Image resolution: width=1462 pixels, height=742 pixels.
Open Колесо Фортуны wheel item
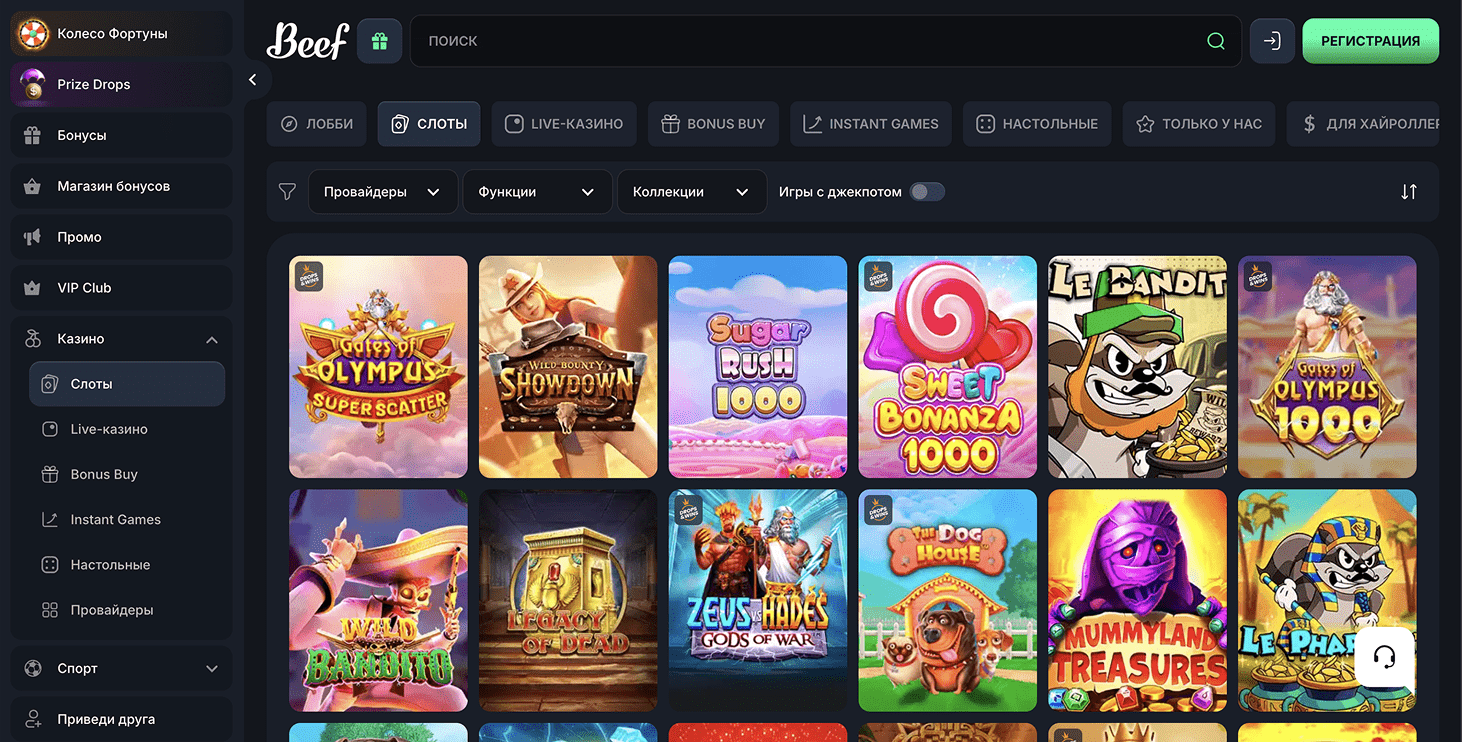121,33
